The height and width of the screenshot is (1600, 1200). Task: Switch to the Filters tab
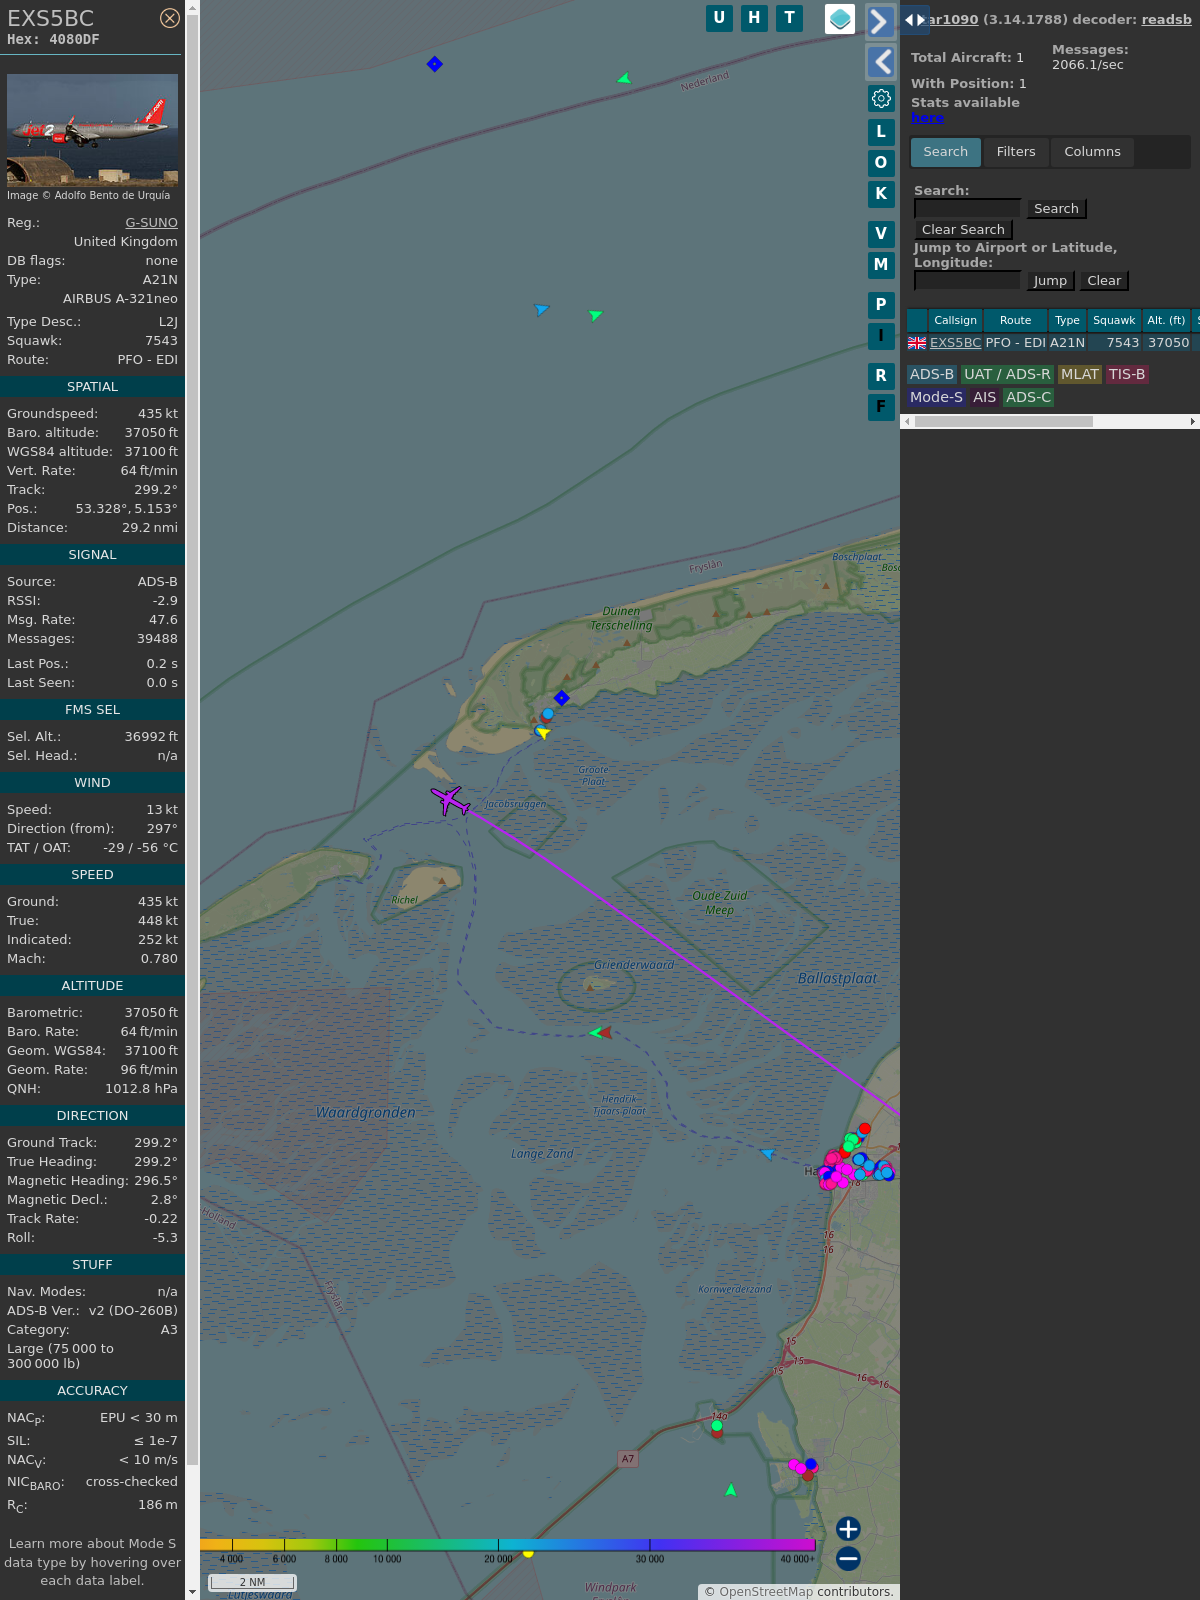click(1015, 152)
